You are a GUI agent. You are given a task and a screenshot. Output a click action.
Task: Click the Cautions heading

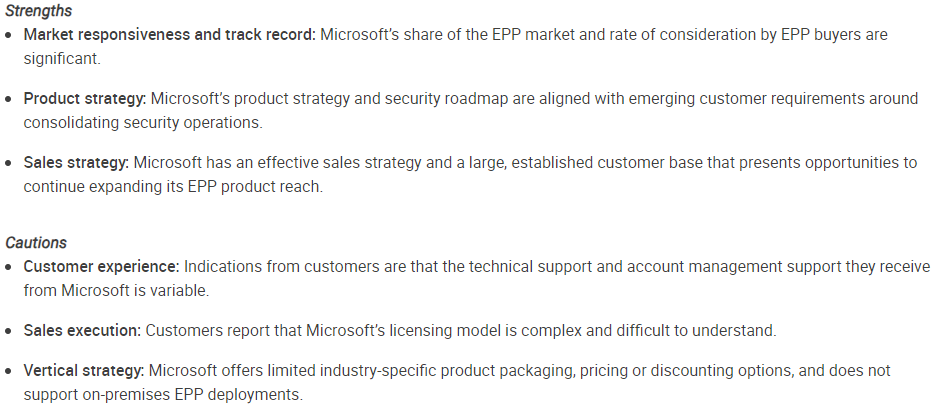pyautogui.click(x=34, y=243)
